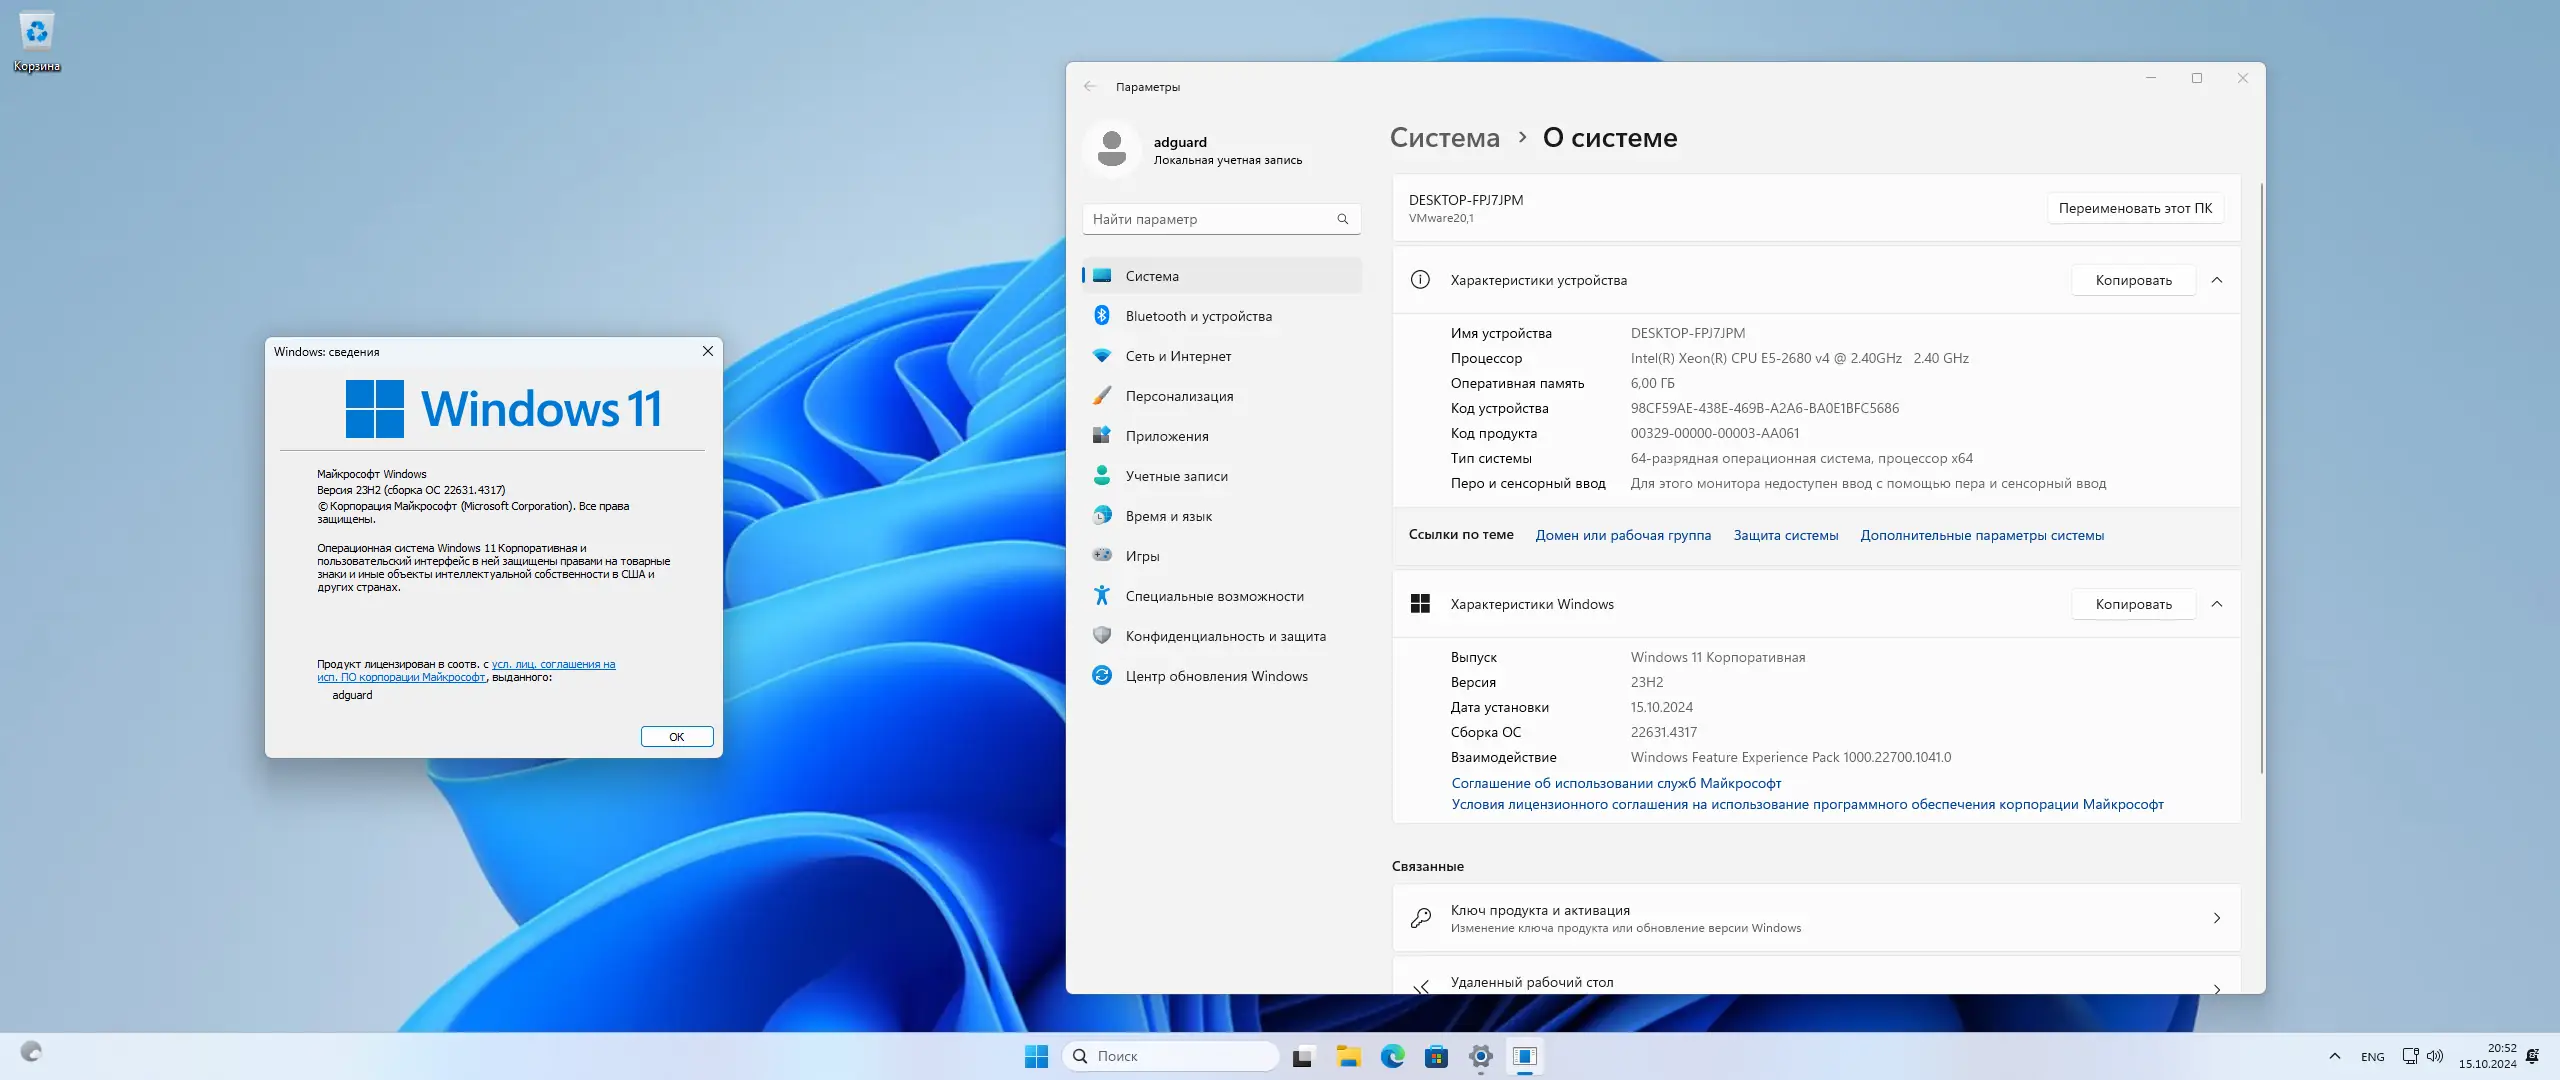Open File Explorer from taskbar
Viewport: 2560px width, 1080px height.
[1348, 1056]
